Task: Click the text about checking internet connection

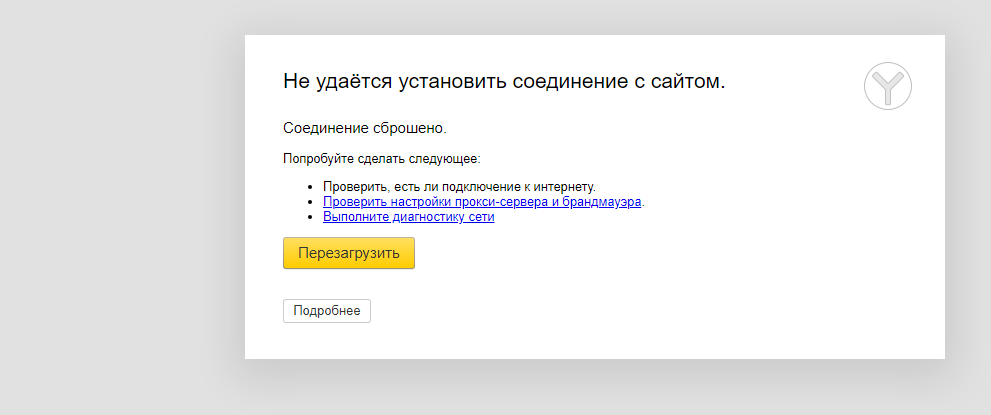Action: click(x=459, y=187)
